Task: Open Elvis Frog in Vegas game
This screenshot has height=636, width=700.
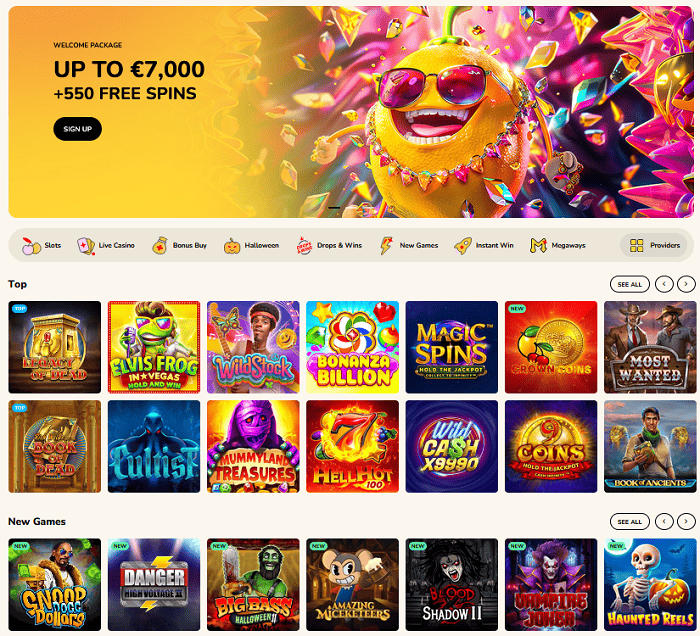Action: tap(154, 347)
